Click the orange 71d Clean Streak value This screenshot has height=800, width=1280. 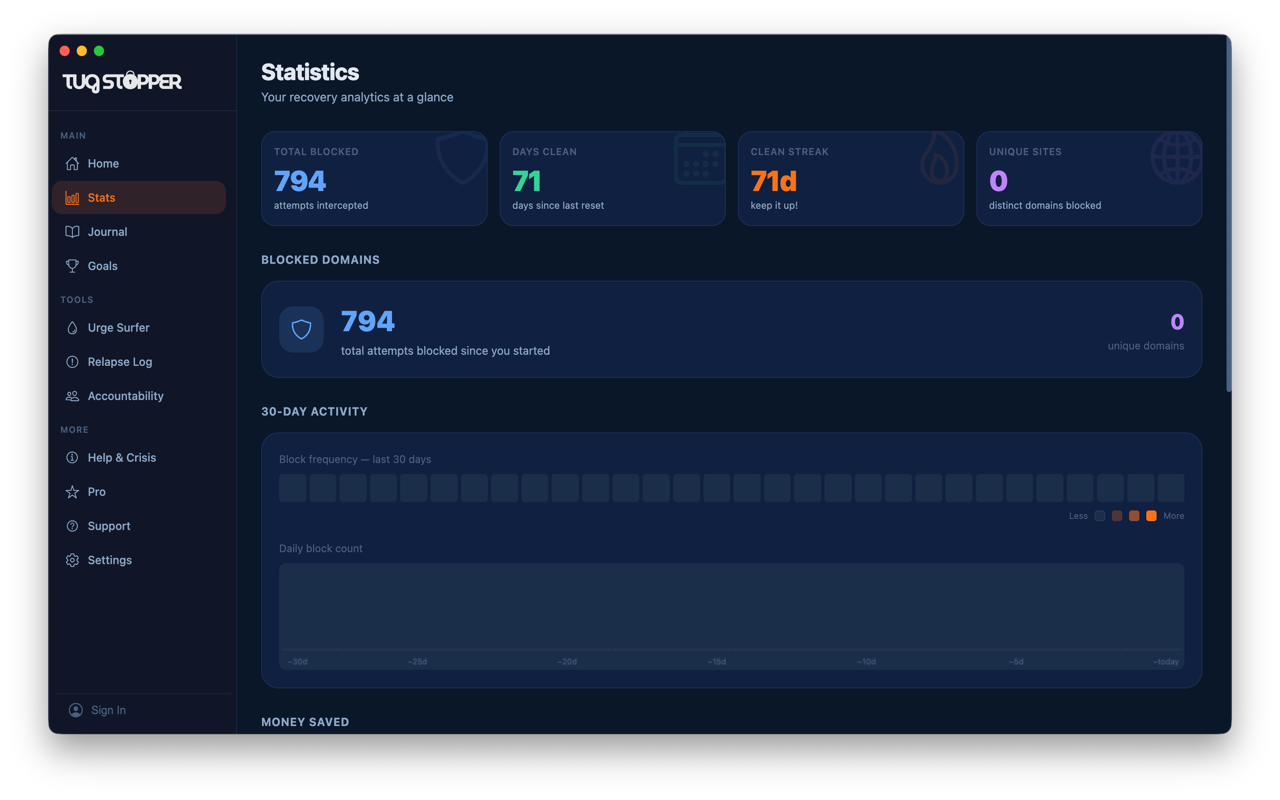pyautogui.click(x=774, y=181)
